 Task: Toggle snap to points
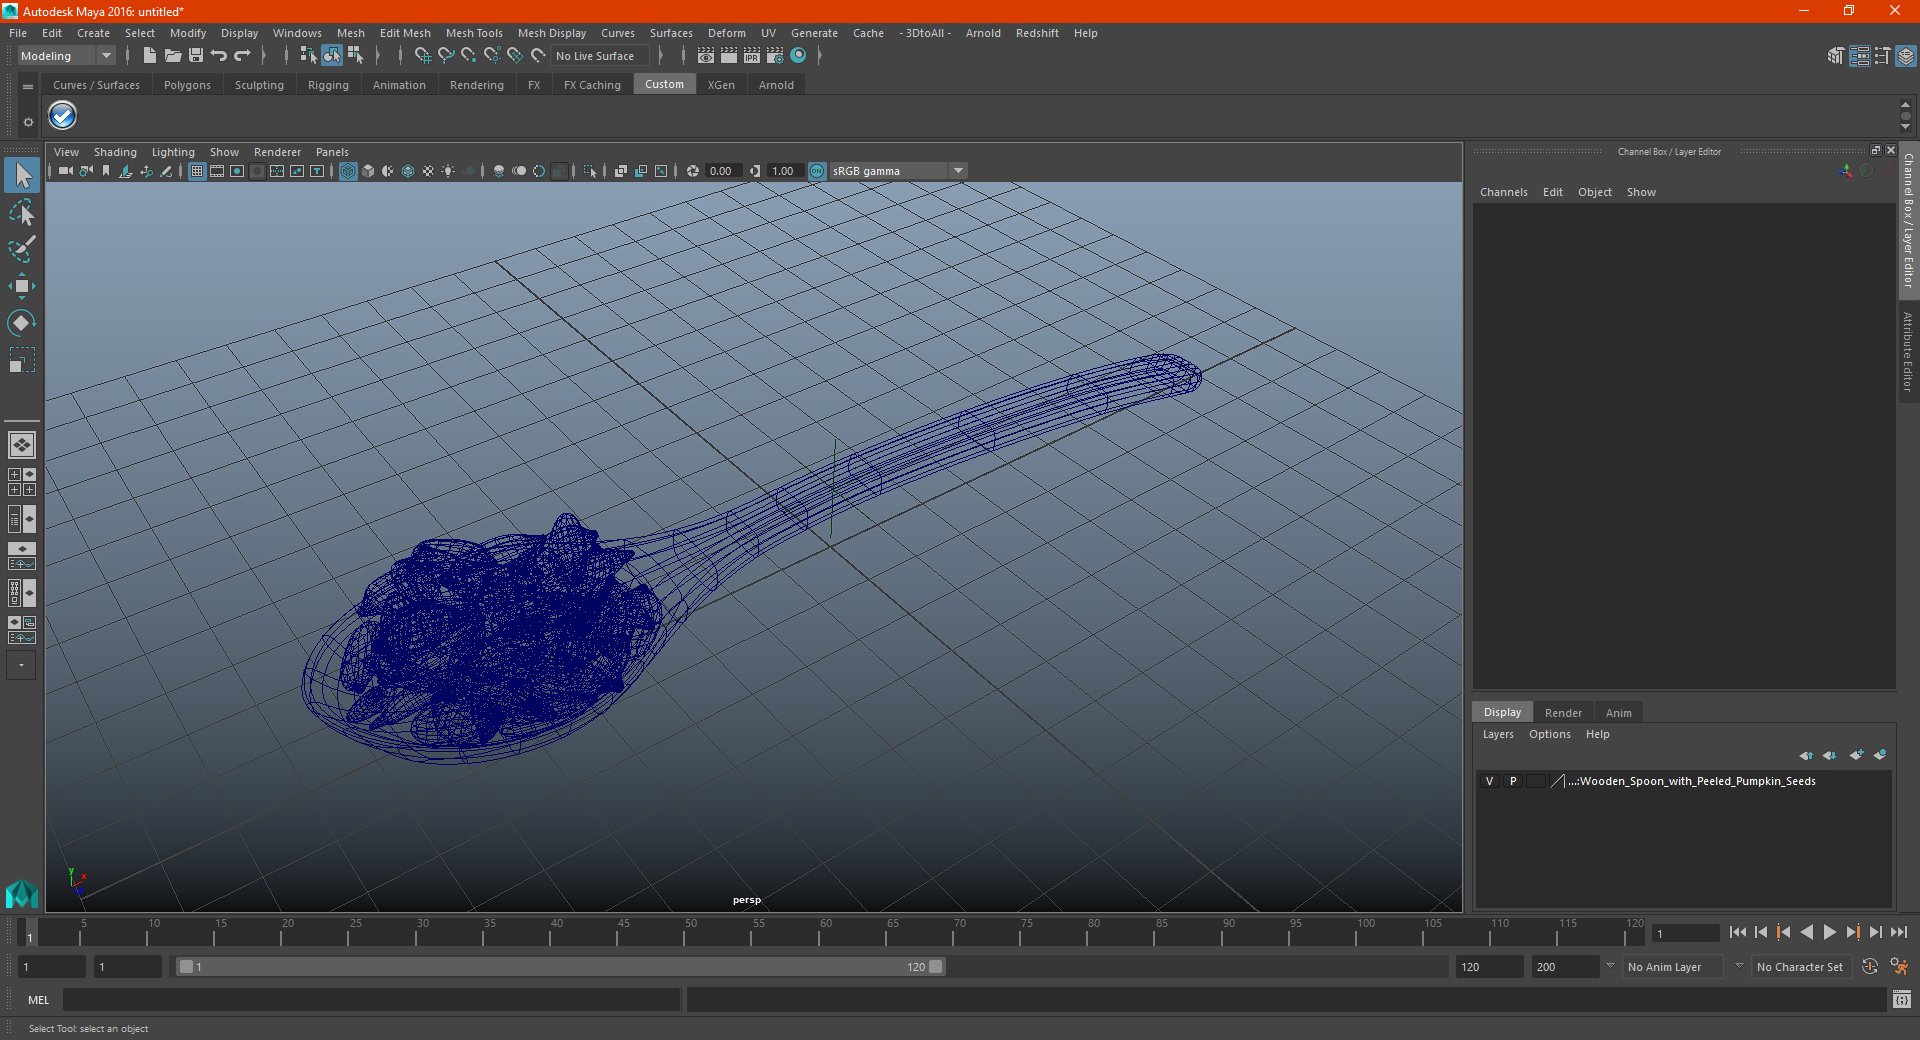469,56
